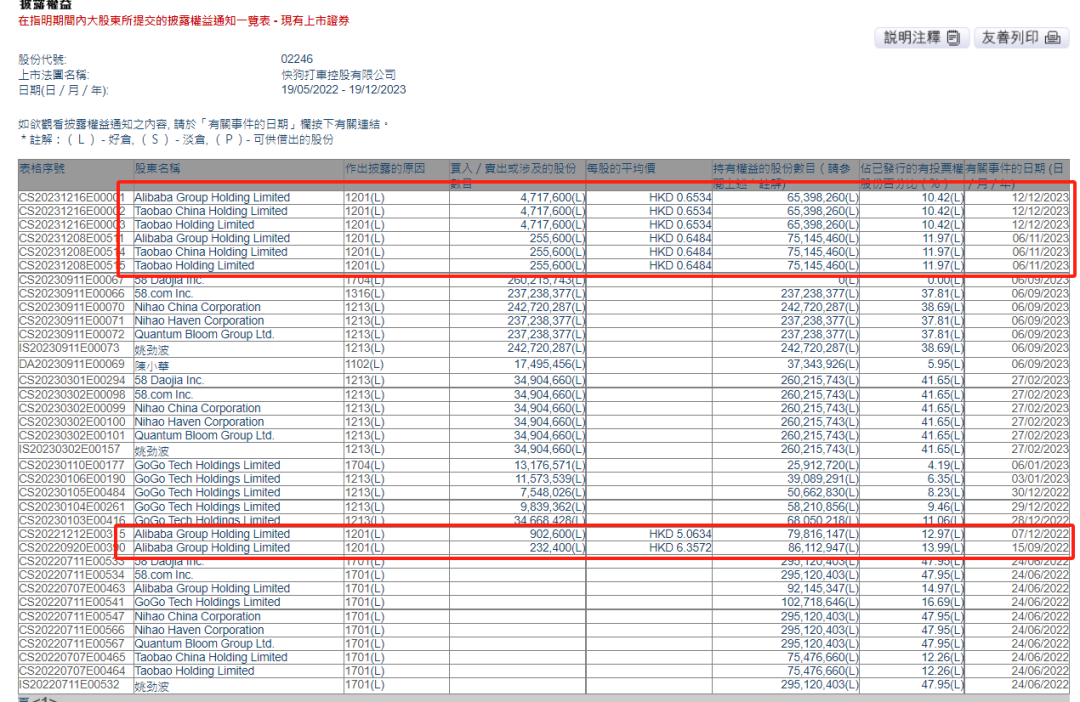Click the 說明注釋 button

click(x=922, y=38)
